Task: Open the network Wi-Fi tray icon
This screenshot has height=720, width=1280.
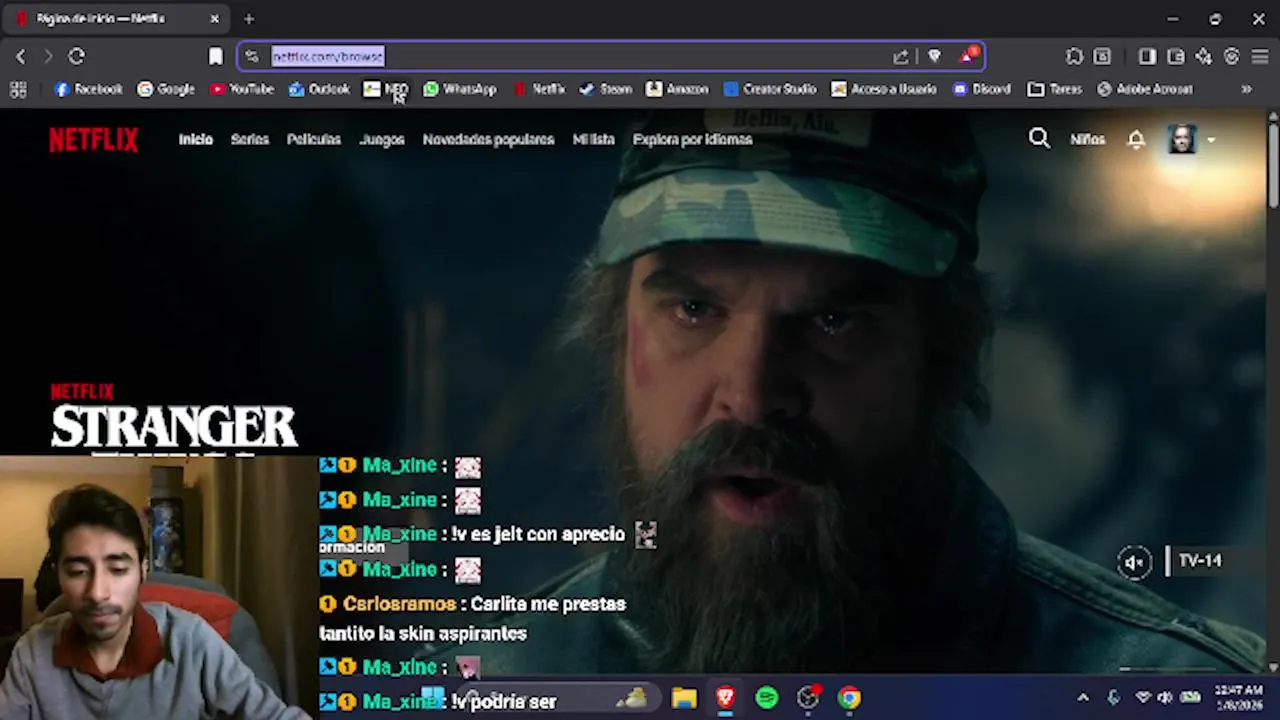Action: (x=1143, y=698)
